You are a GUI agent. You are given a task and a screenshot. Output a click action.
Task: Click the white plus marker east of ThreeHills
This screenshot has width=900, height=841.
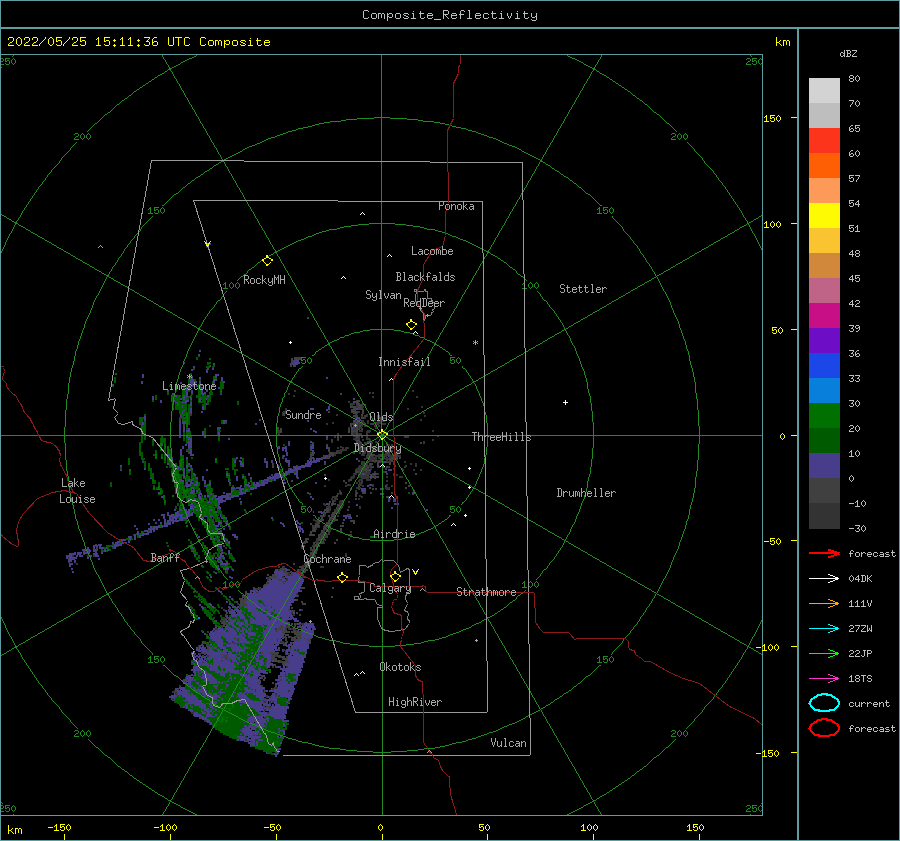pyautogui.click(x=565, y=402)
